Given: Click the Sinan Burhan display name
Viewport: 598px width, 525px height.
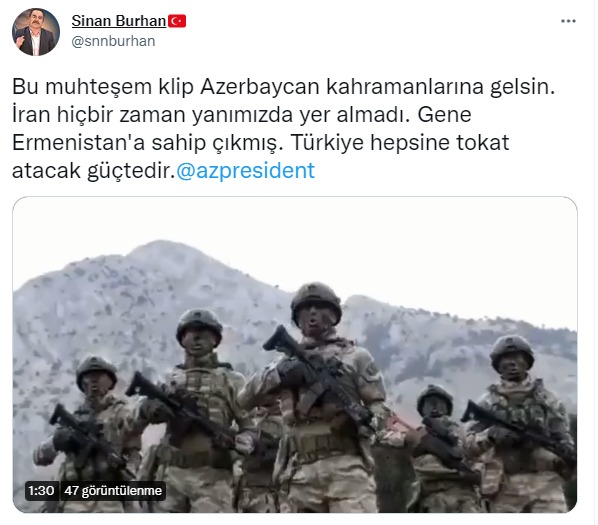Looking at the screenshot, I should tap(119, 21).
